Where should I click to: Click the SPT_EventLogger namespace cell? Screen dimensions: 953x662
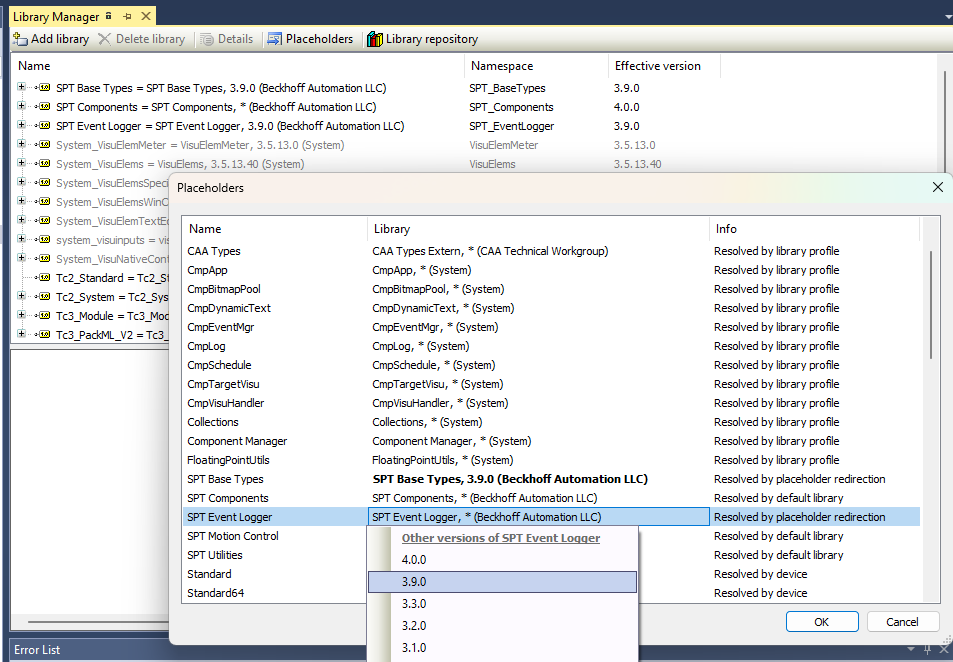point(512,126)
